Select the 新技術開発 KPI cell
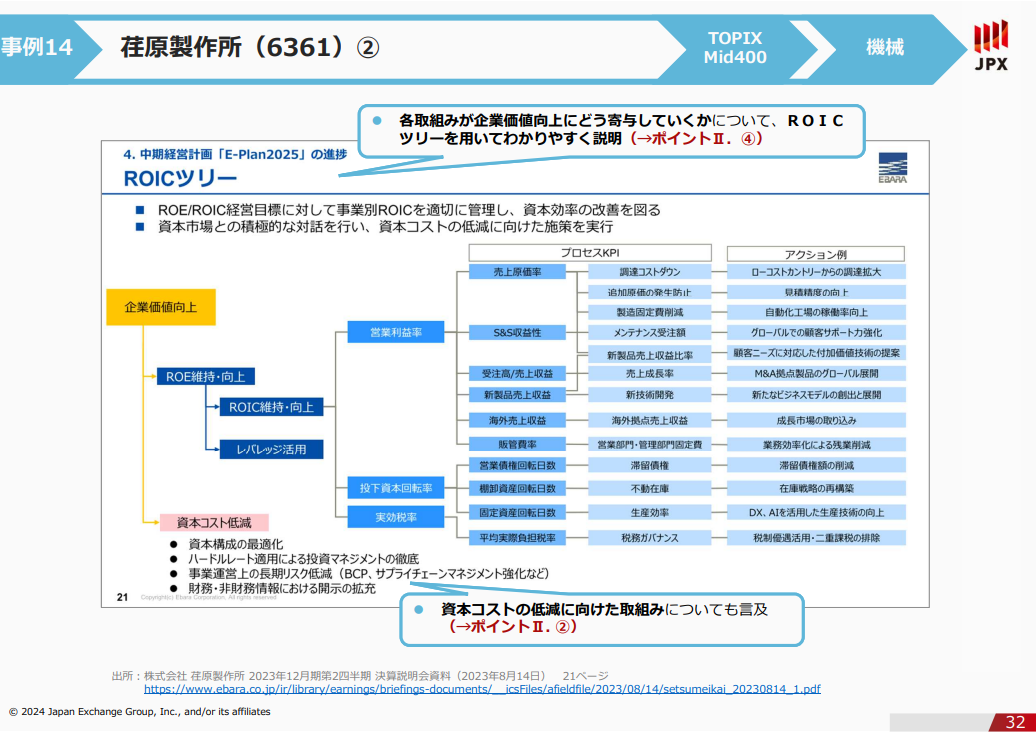The height and width of the screenshot is (735, 1036). point(649,395)
